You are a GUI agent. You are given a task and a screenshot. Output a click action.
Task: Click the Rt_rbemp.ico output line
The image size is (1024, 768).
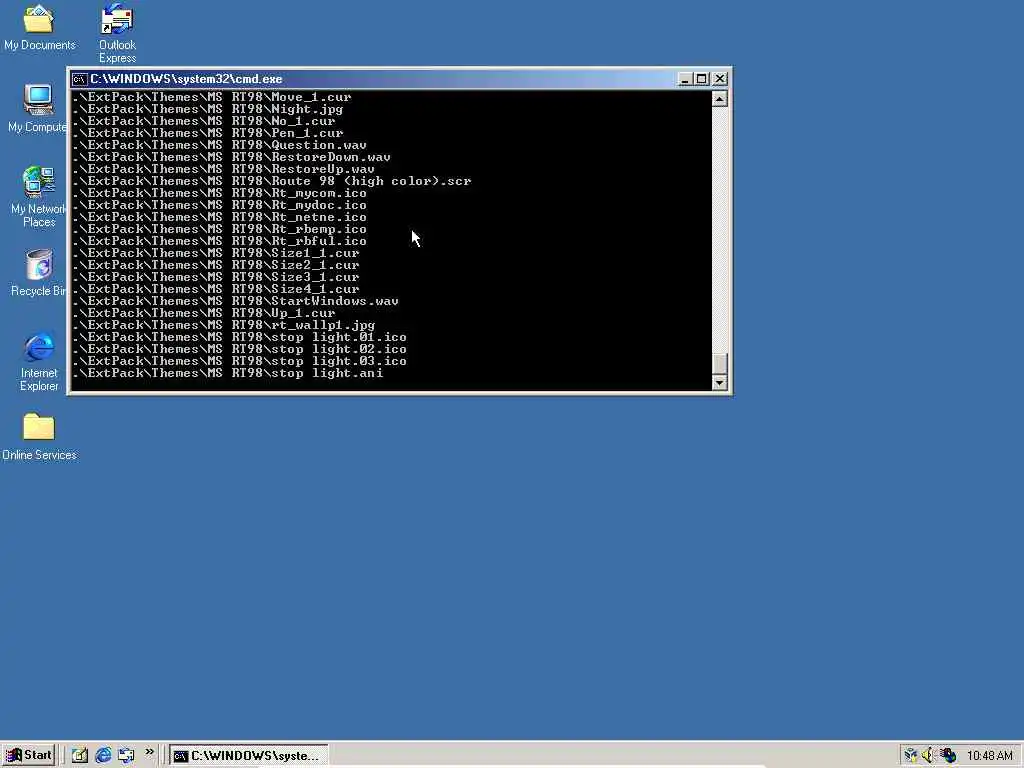[220, 229]
